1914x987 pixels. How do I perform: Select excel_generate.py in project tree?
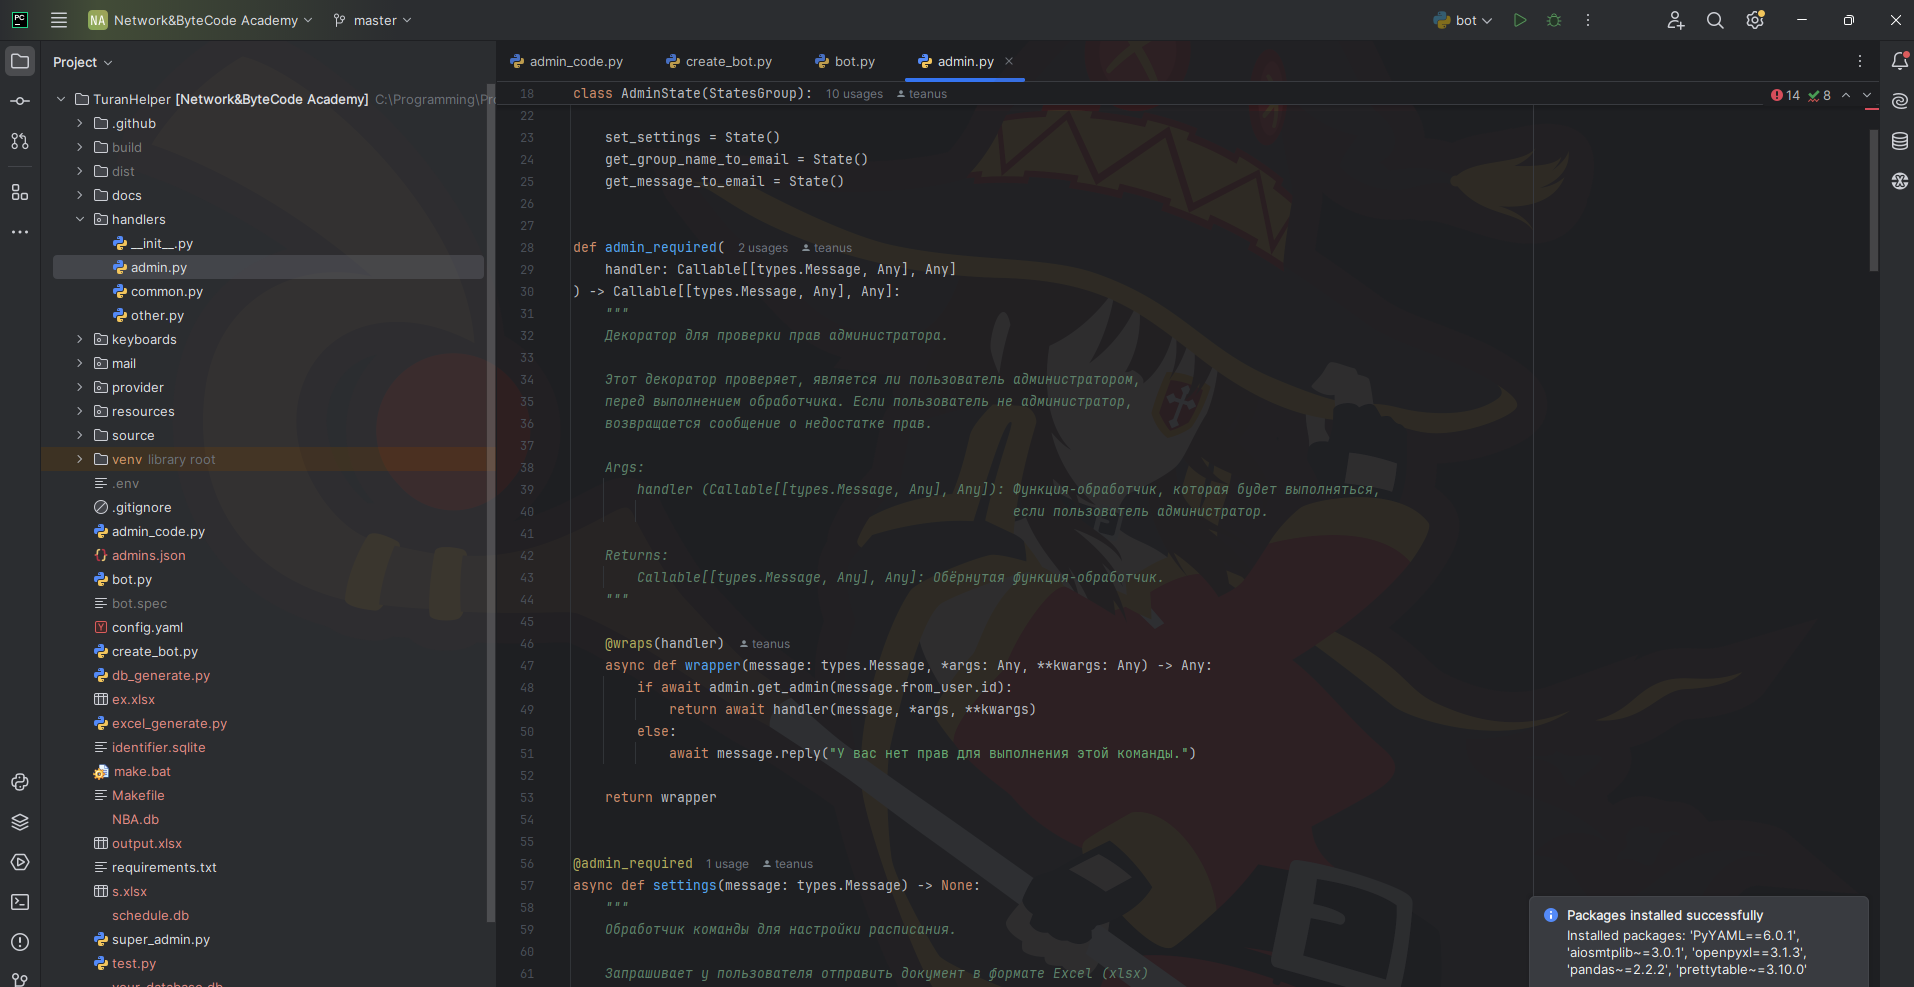(x=169, y=723)
